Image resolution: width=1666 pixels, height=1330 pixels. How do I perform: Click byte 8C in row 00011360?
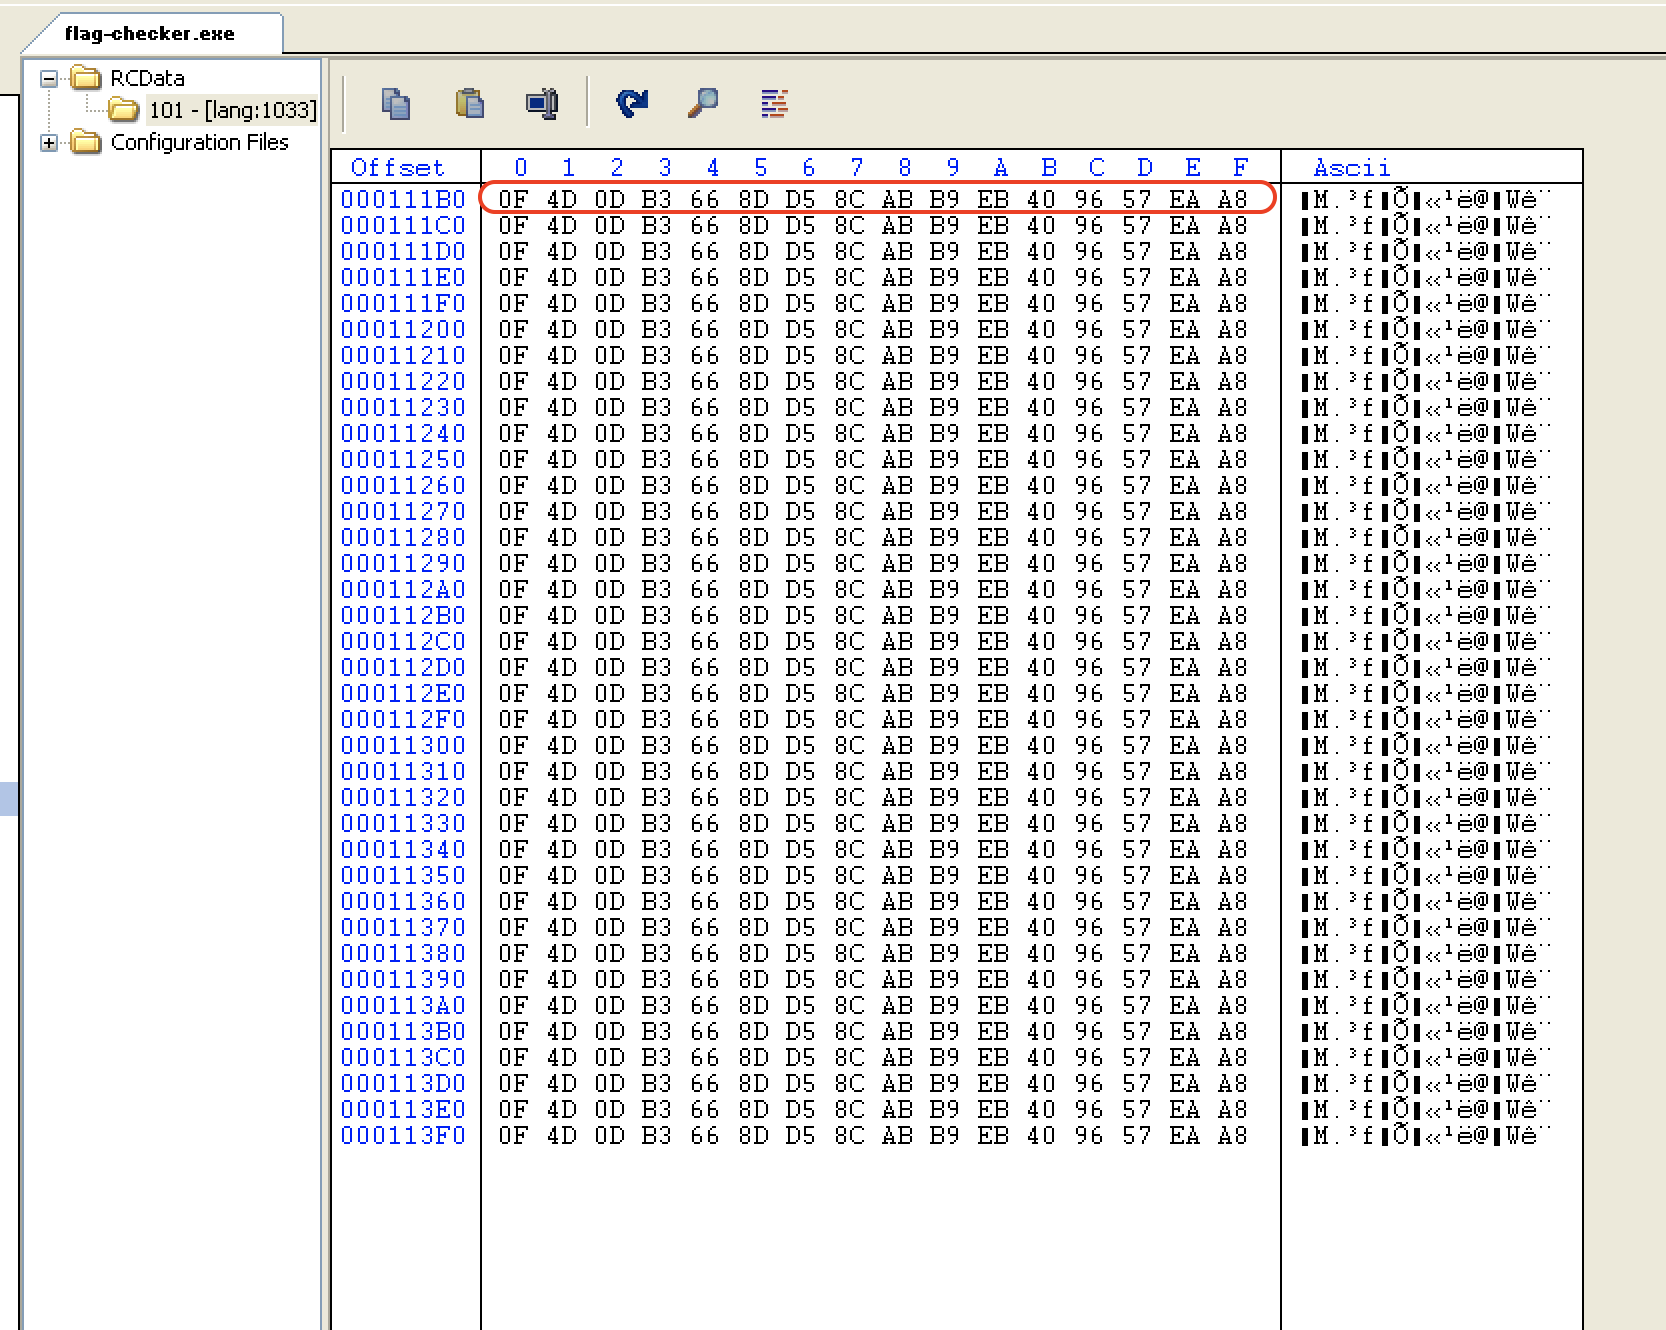(x=849, y=901)
